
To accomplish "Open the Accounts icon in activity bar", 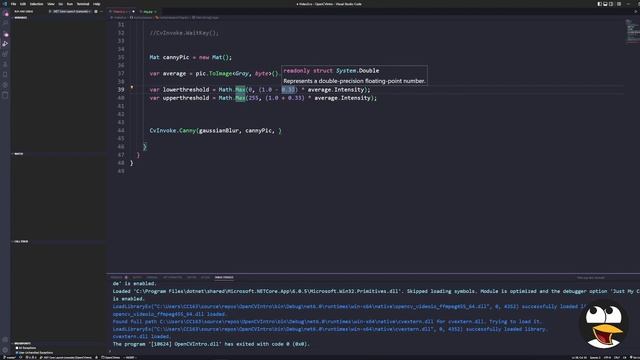I will point(5,340).
